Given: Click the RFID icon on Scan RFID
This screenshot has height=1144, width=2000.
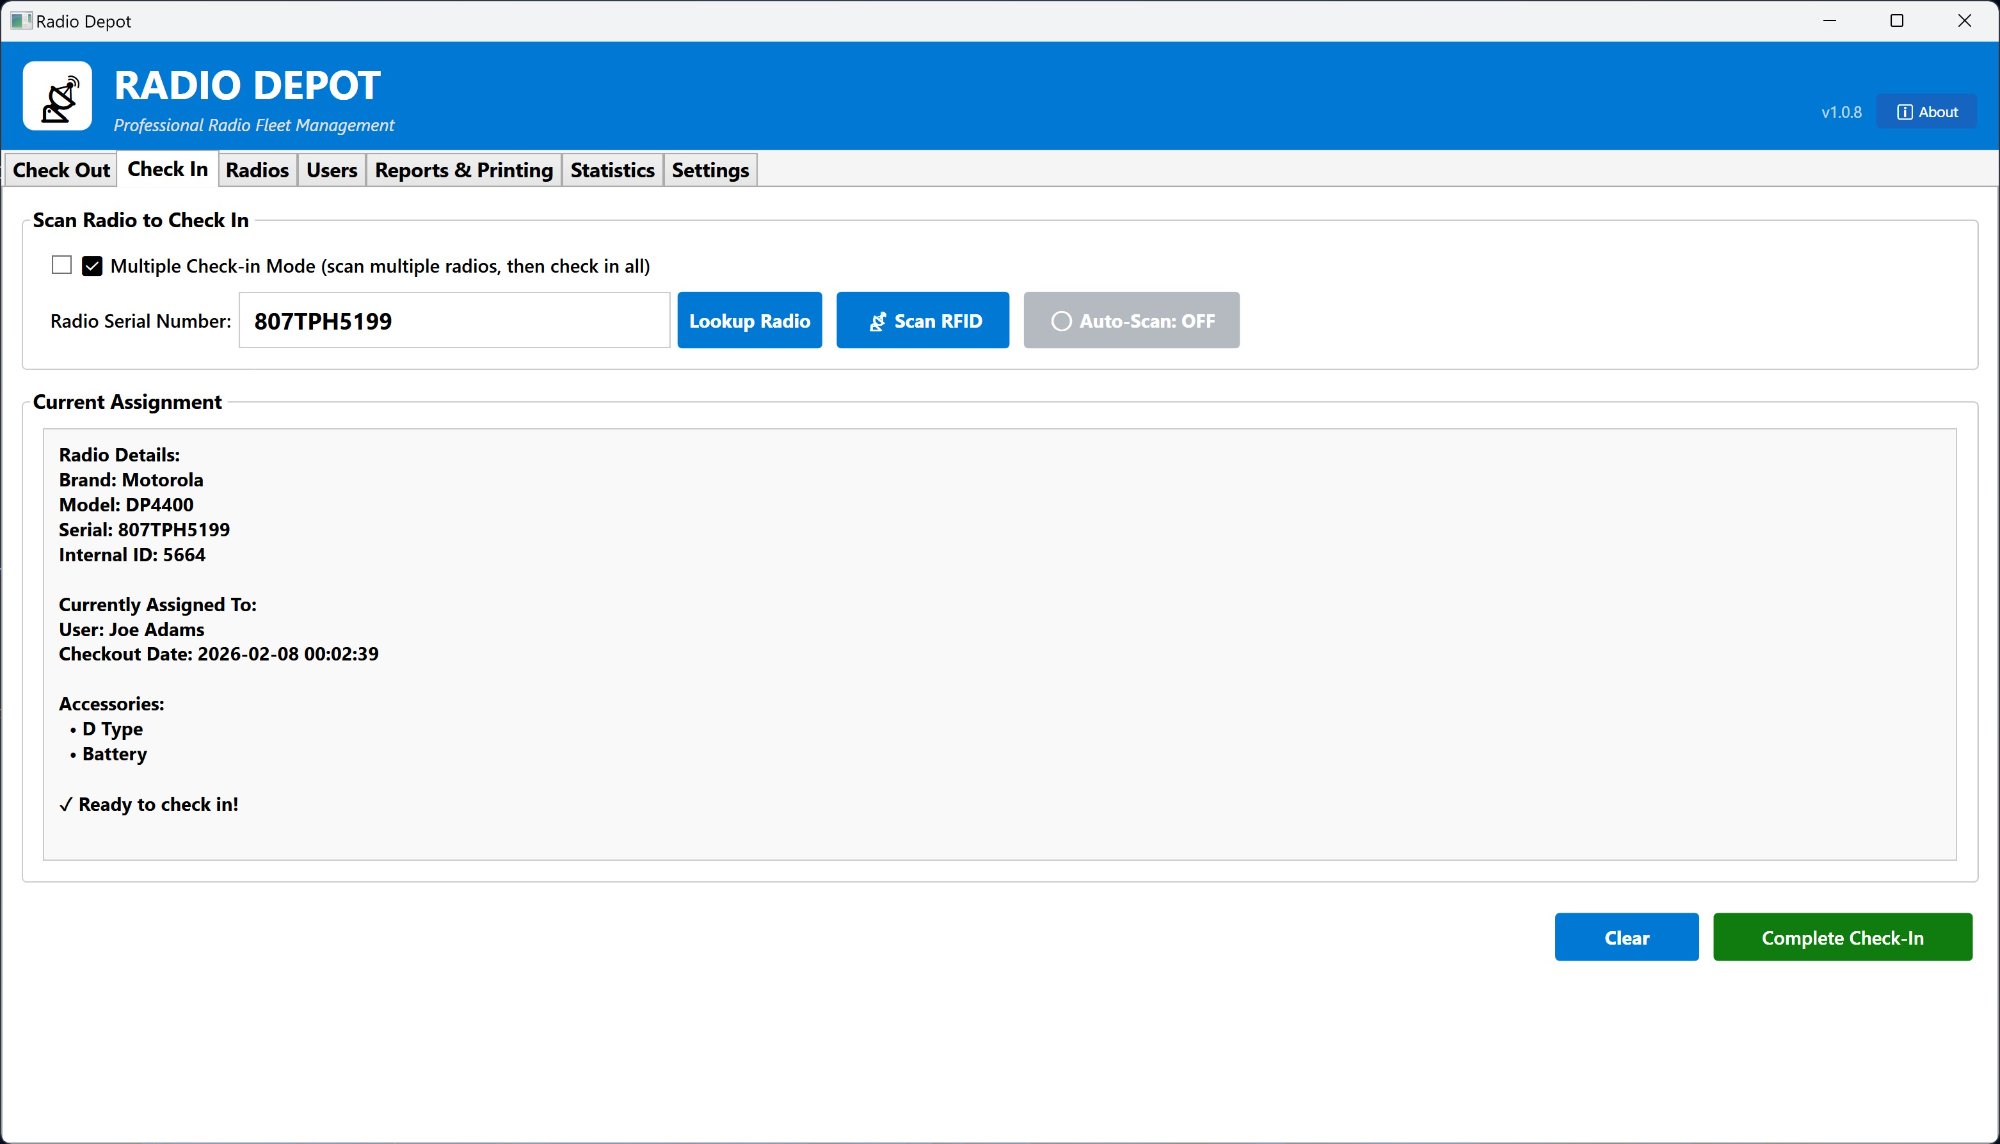Looking at the screenshot, I should click(877, 322).
